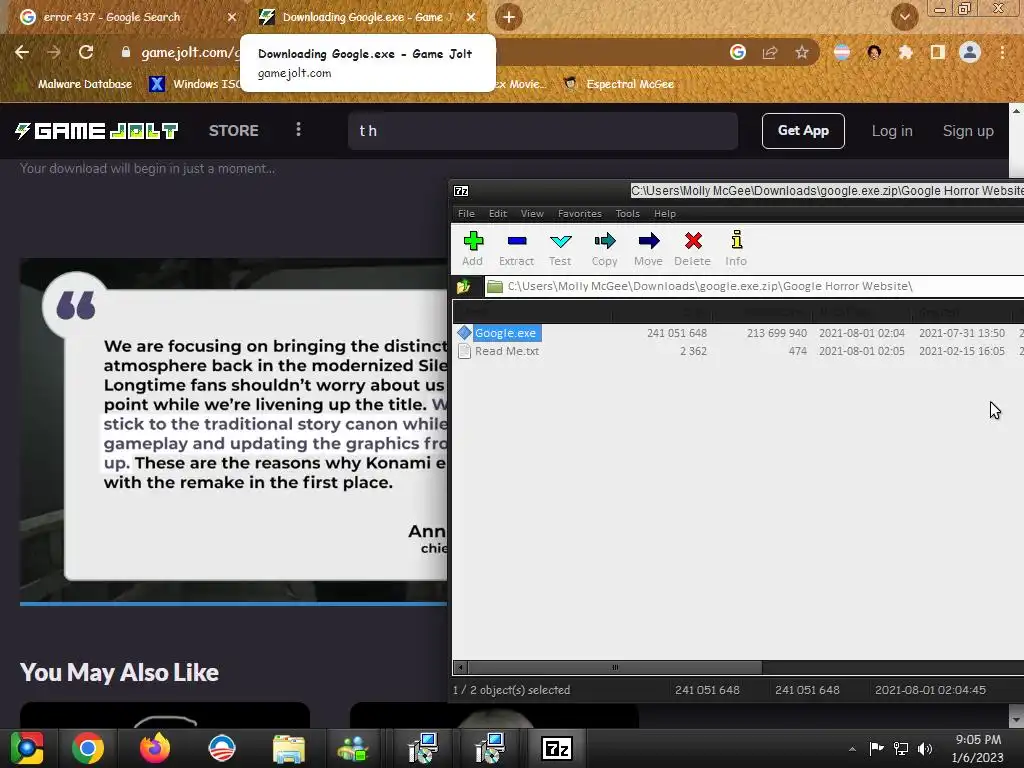Viewport: 1024px width, 768px height.
Task: Open Game Jolt STORE link
Action: pos(234,131)
